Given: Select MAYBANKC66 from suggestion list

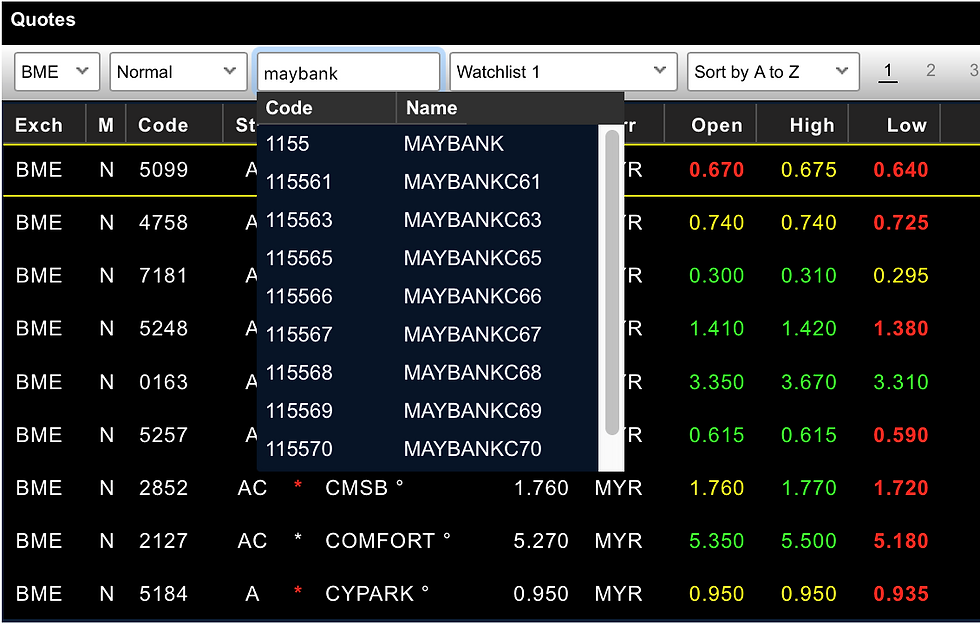Looking at the screenshot, I should [x=428, y=296].
